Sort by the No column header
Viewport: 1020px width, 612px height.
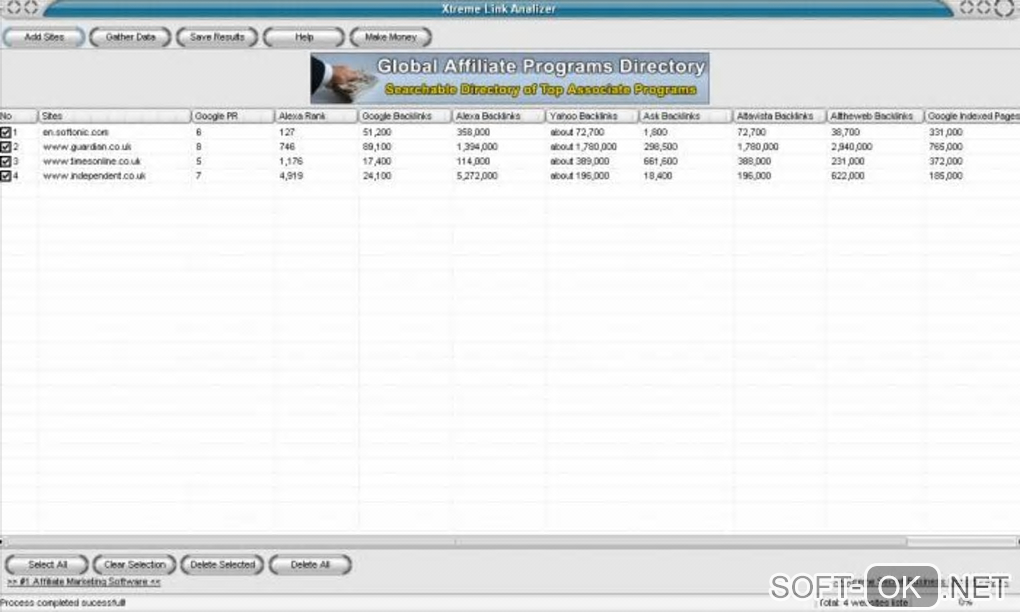click(18, 116)
